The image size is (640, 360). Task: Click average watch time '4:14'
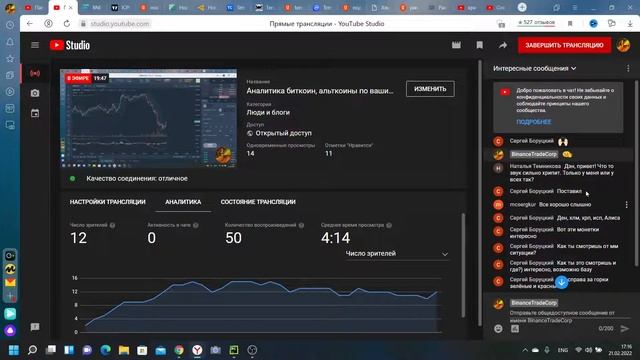click(x=335, y=238)
